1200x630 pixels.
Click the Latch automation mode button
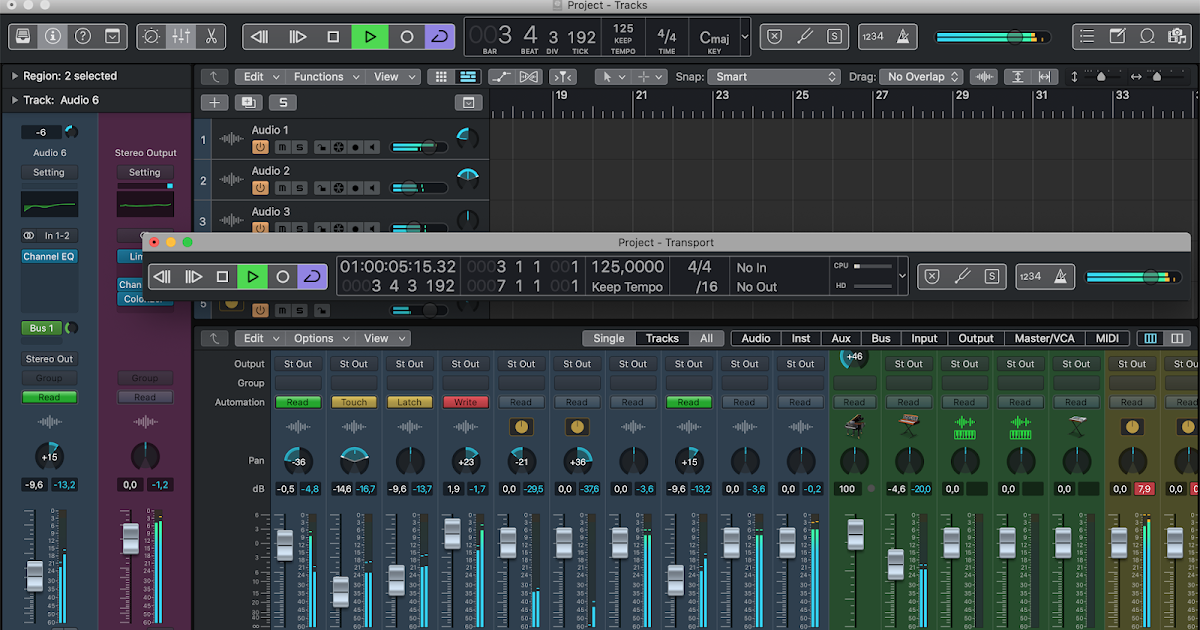point(410,402)
